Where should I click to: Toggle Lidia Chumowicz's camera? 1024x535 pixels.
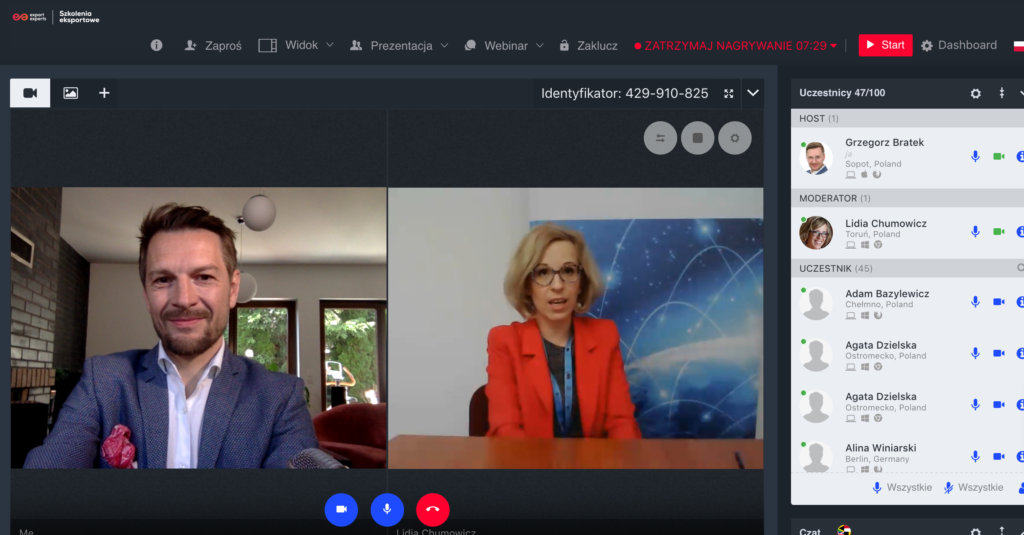999,231
